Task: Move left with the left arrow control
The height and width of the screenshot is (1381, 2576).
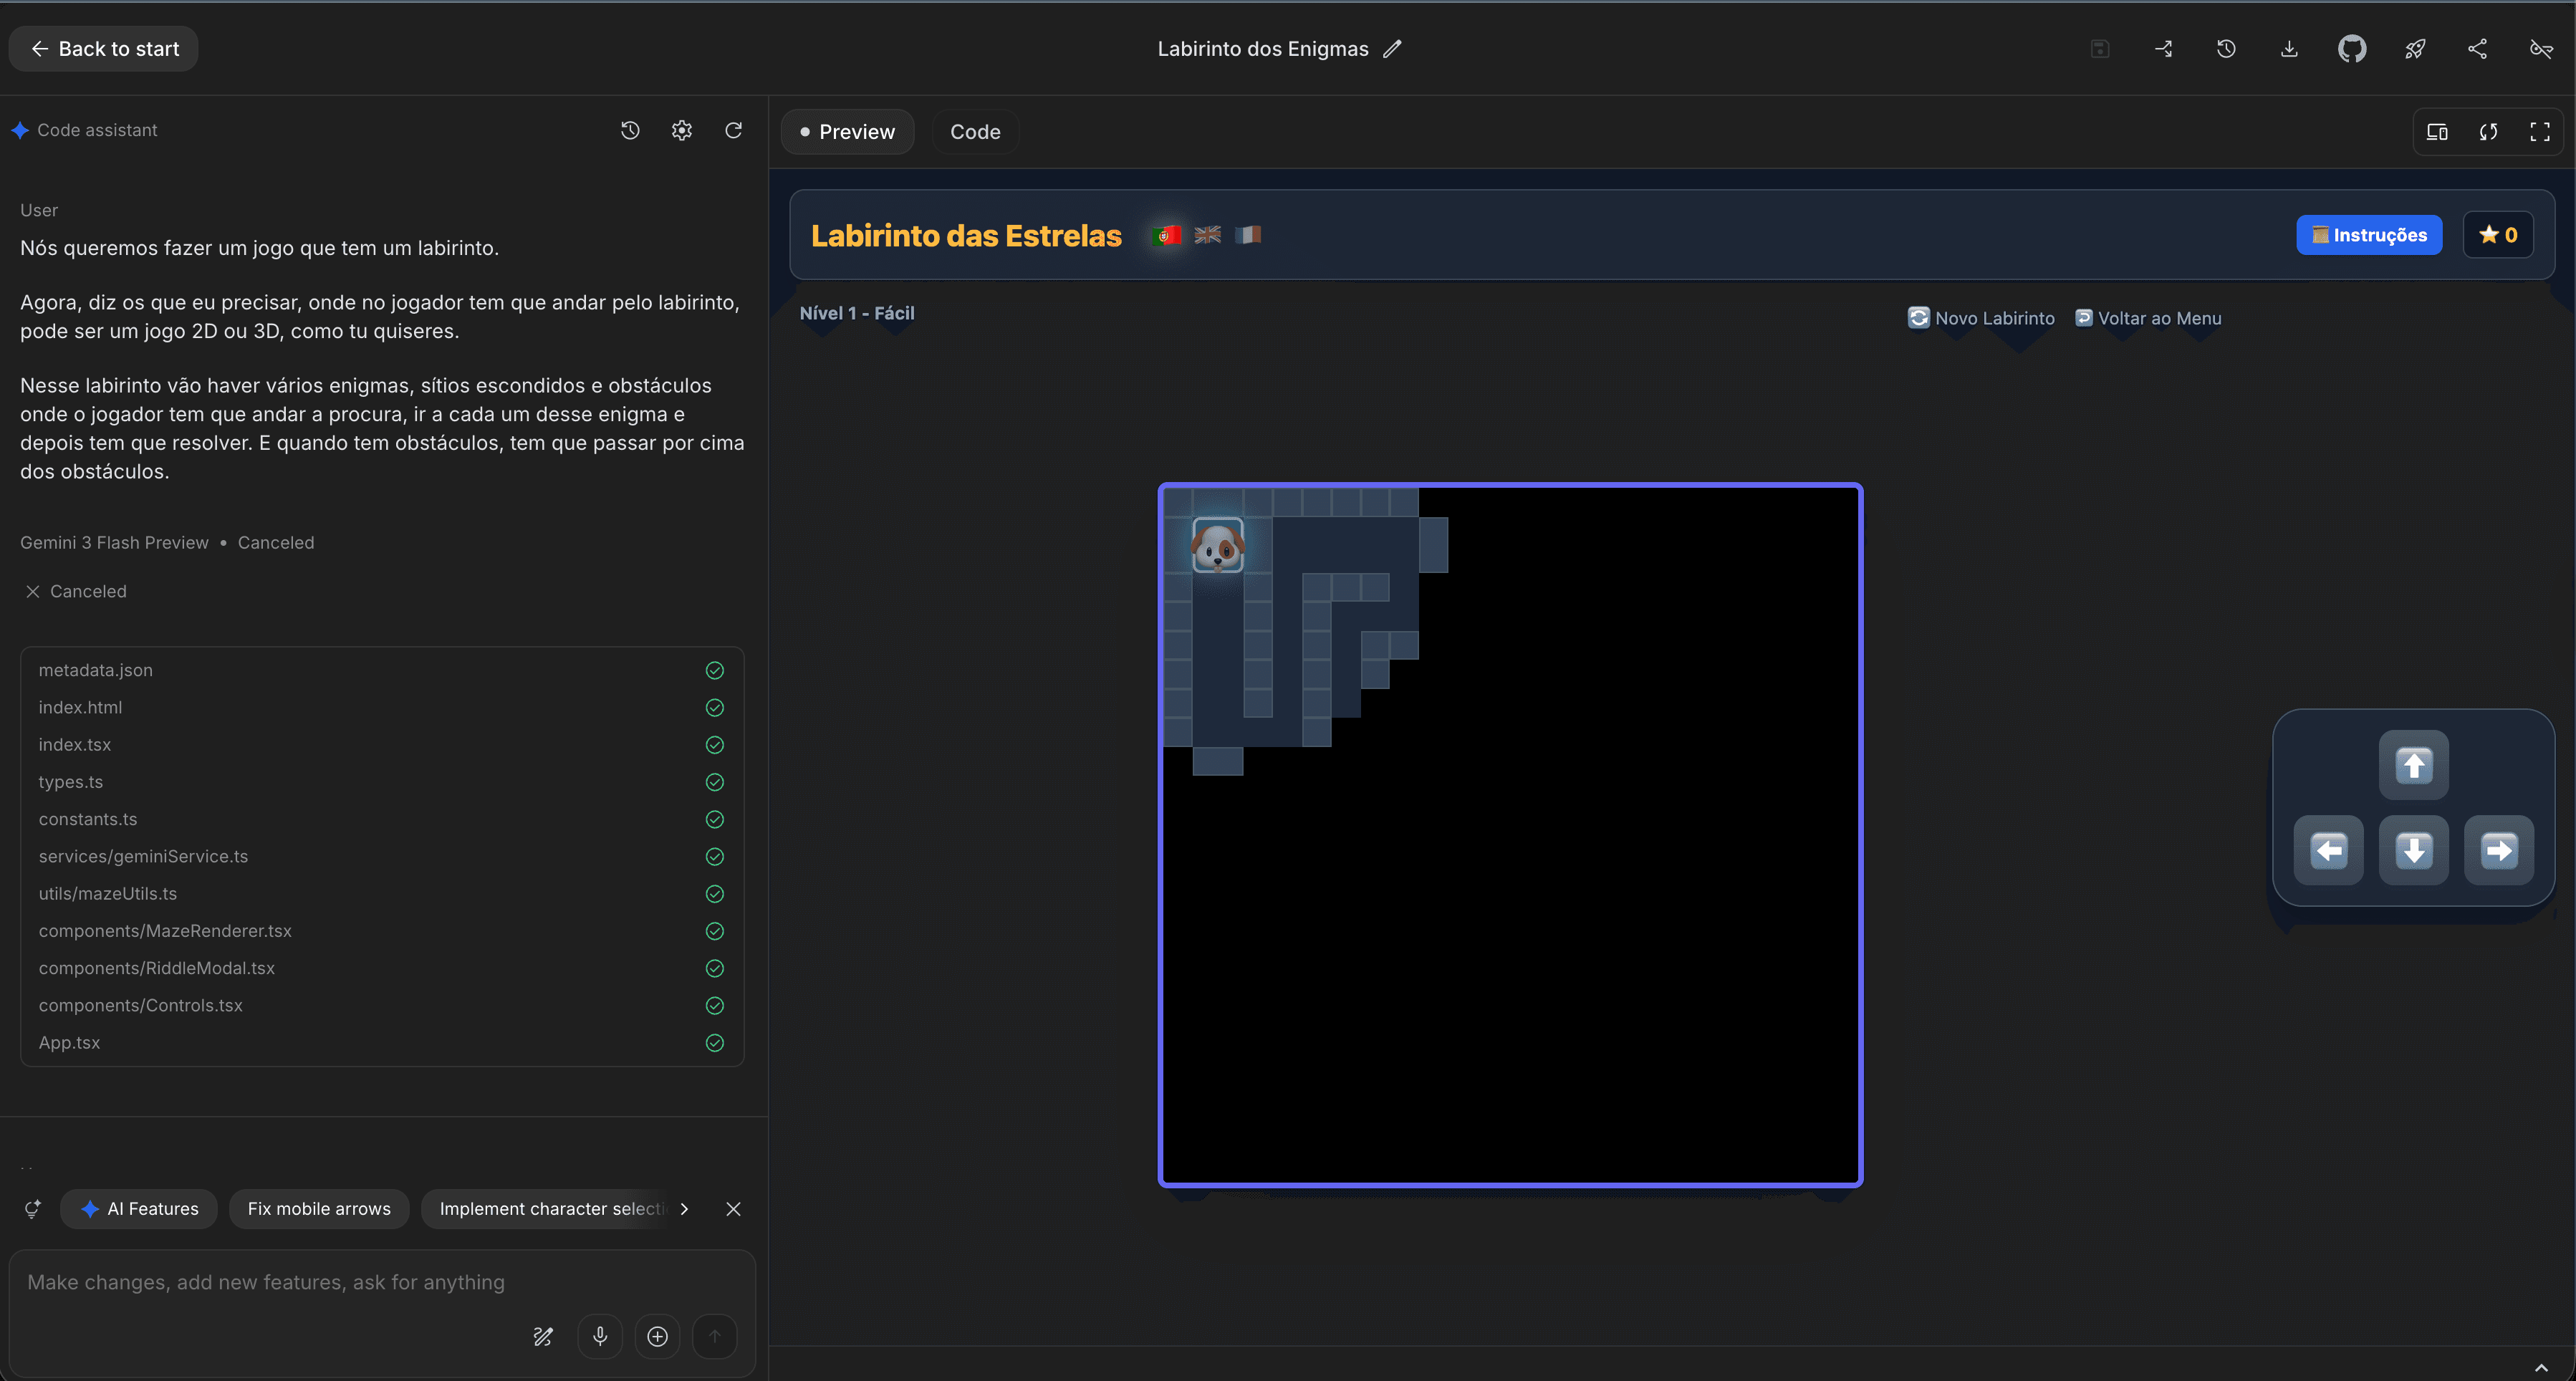Action: 2328,850
